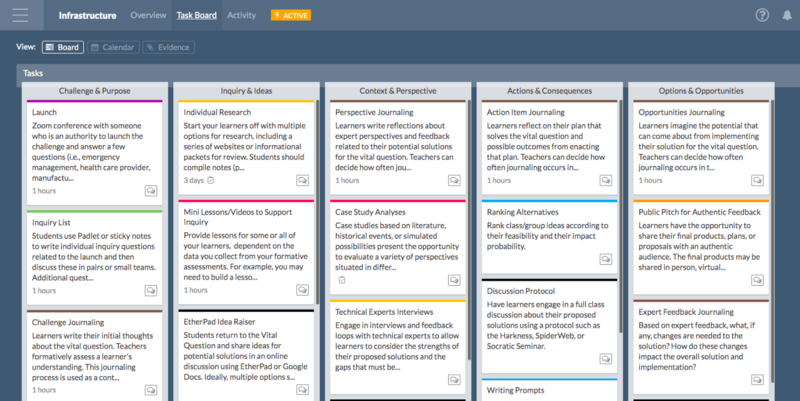This screenshot has width=800, height=401.
Task: Click the help question mark icon
Action: coord(762,15)
